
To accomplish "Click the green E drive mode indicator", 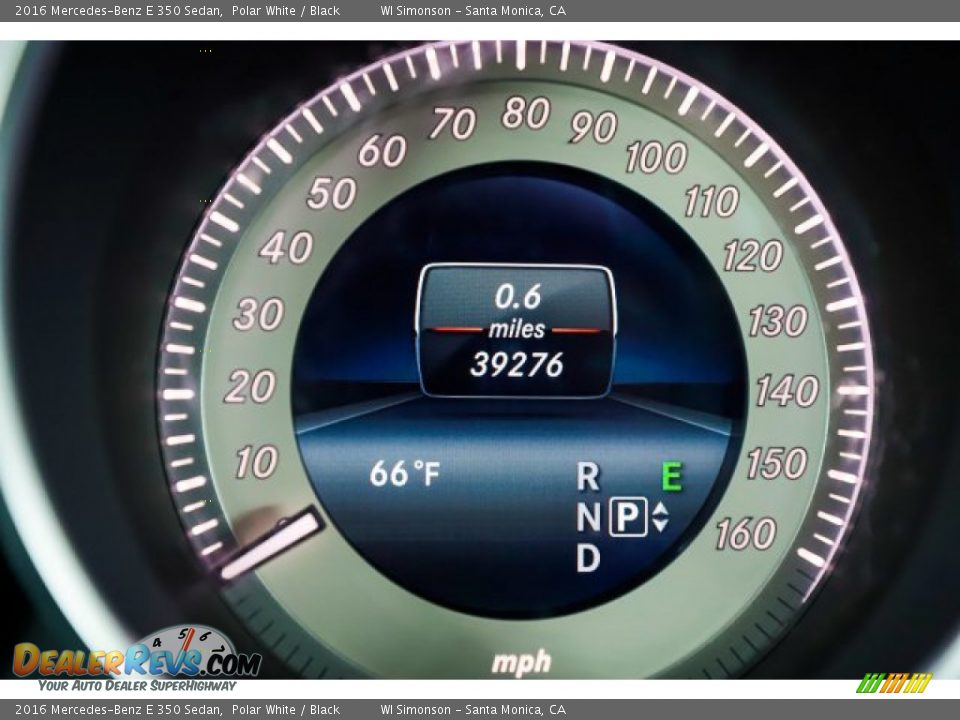I will click(671, 477).
